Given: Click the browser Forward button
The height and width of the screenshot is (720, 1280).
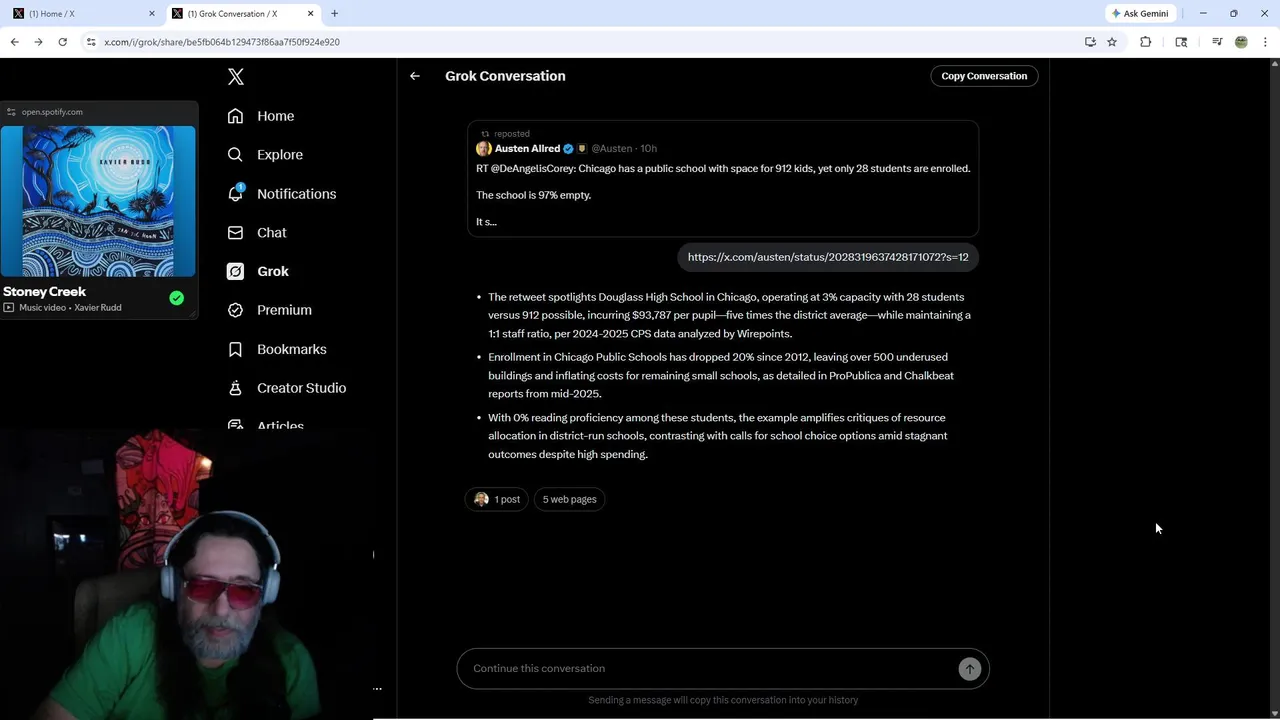Looking at the screenshot, I should click(x=38, y=42).
